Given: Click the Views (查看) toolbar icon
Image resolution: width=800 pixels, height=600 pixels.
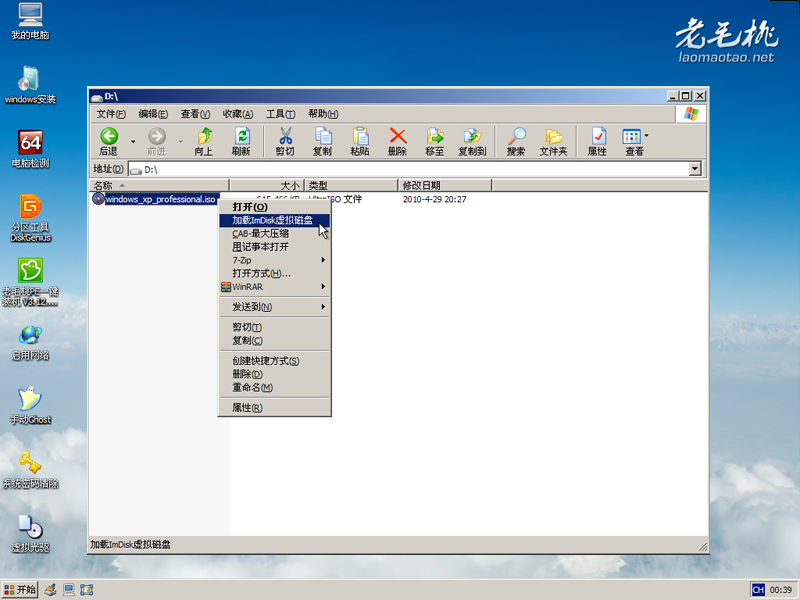Looking at the screenshot, I should click(632, 141).
